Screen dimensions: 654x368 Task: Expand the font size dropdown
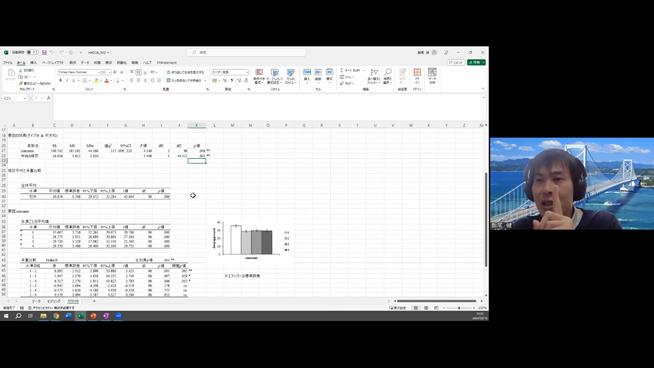coord(109,72)
